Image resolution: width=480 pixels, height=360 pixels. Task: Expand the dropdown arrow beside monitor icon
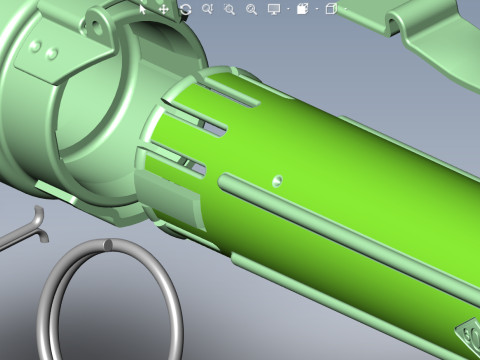coord(288,9)
